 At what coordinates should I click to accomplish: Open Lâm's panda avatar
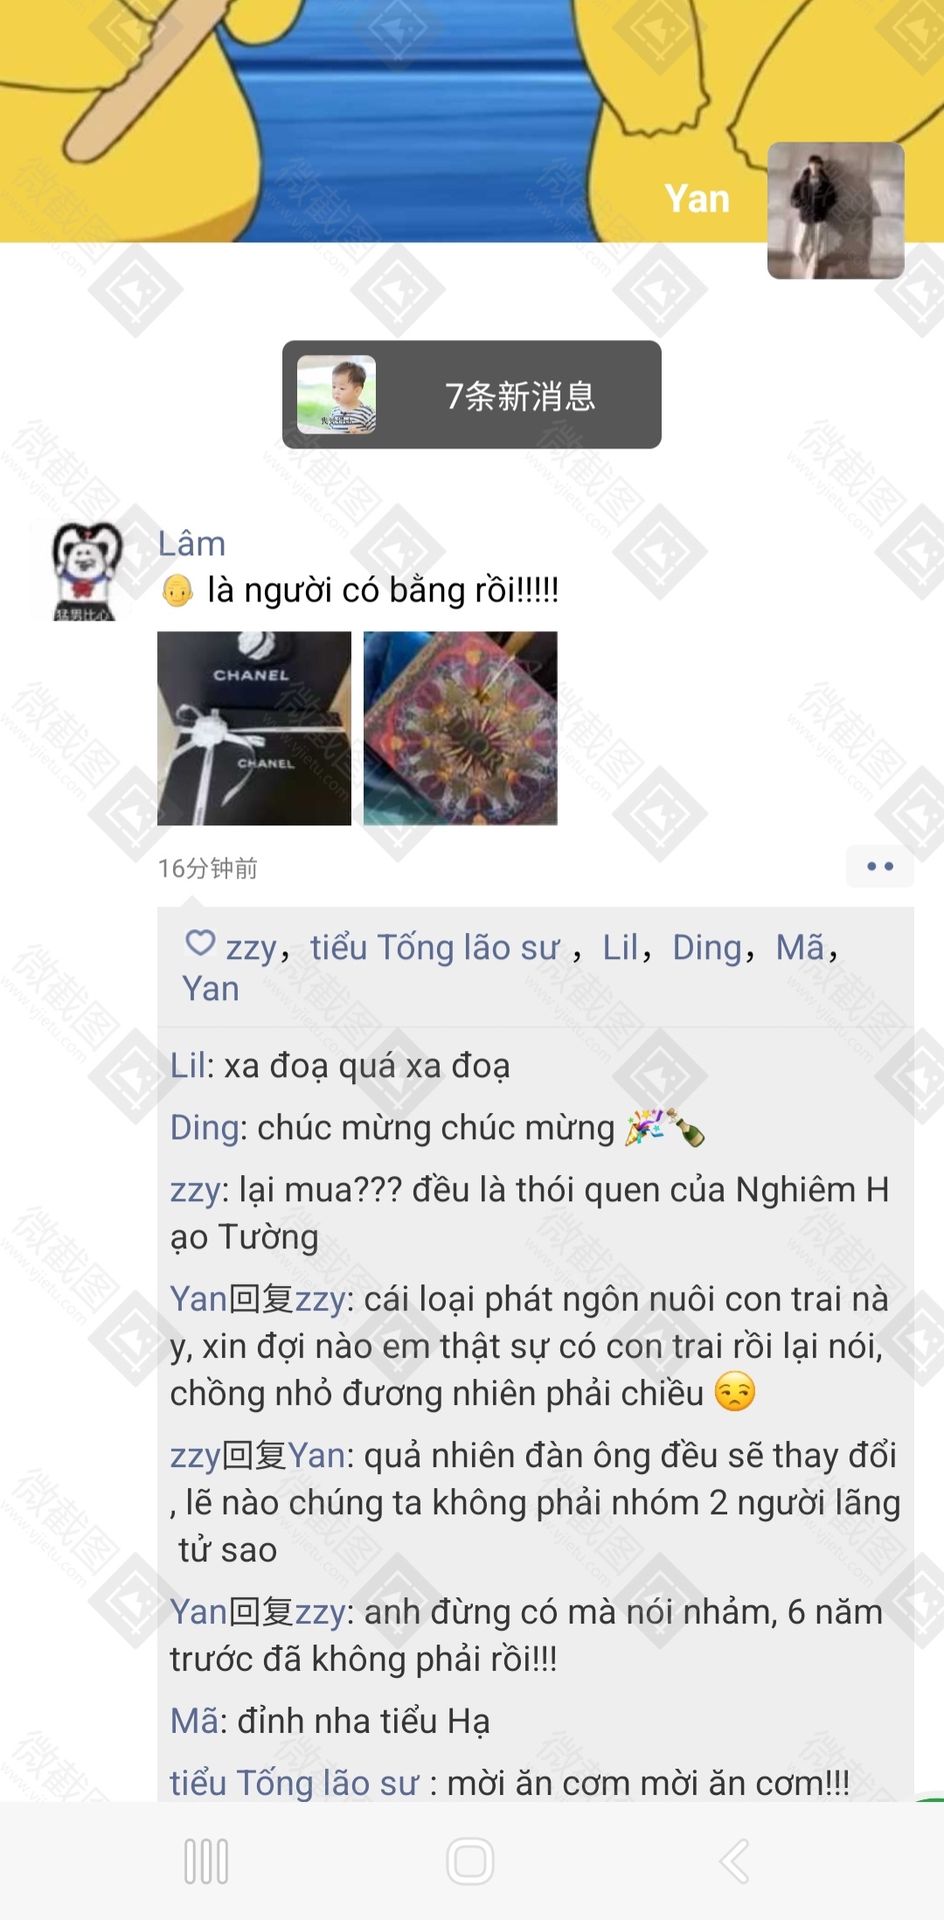point(88,570)
